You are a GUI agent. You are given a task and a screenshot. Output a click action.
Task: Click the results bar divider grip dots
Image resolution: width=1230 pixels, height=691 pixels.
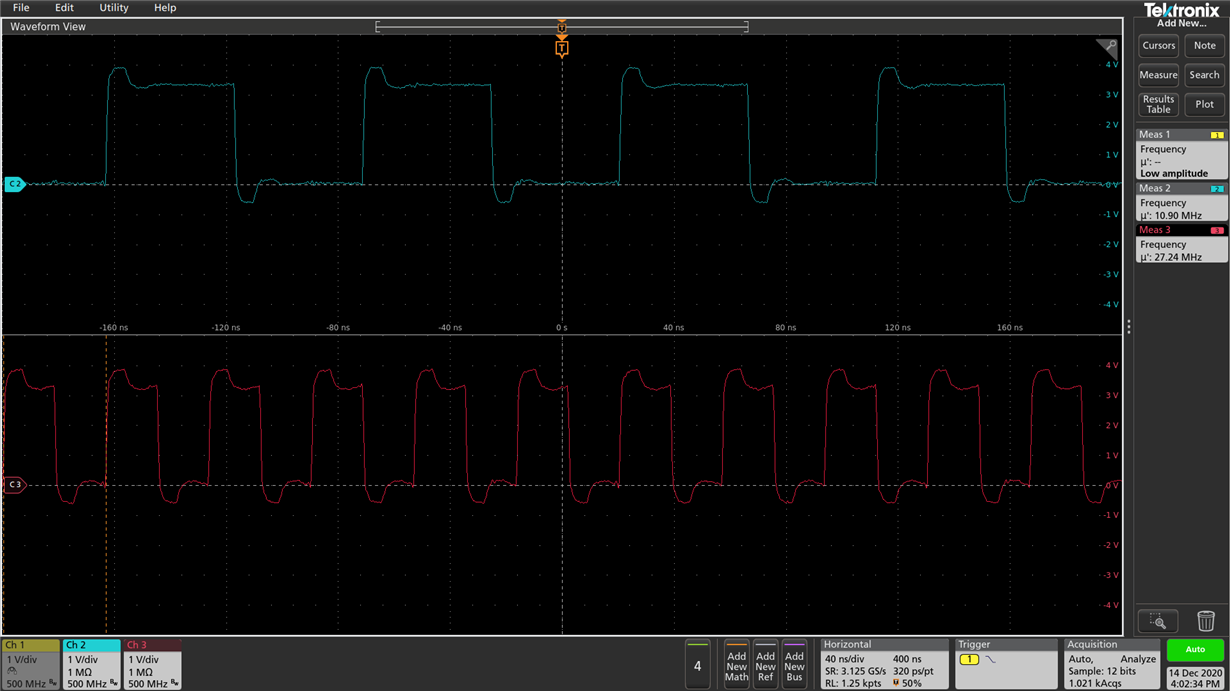tap(1129, 326)
